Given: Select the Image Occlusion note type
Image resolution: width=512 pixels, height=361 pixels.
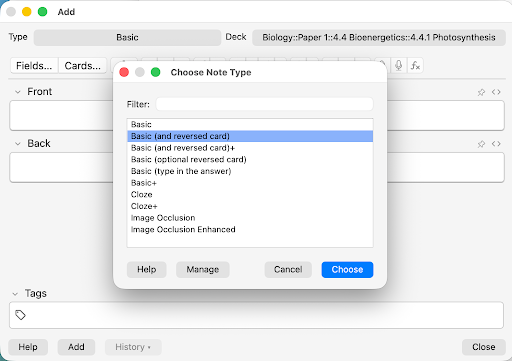Looking at the screenshot, I should [x=250, y=218].
